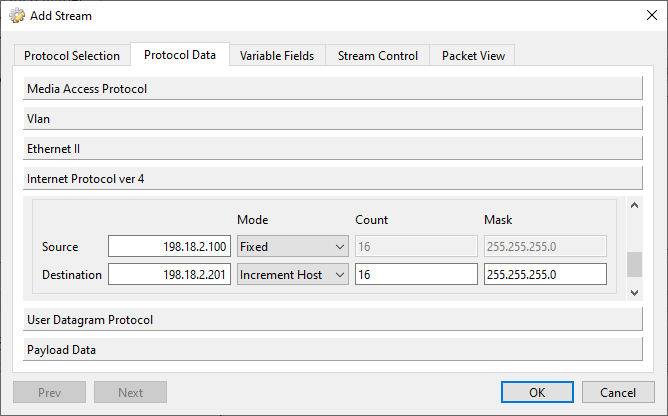Click the Mask column header
This screenshot has width=668, height=416.
coord(498,220)
